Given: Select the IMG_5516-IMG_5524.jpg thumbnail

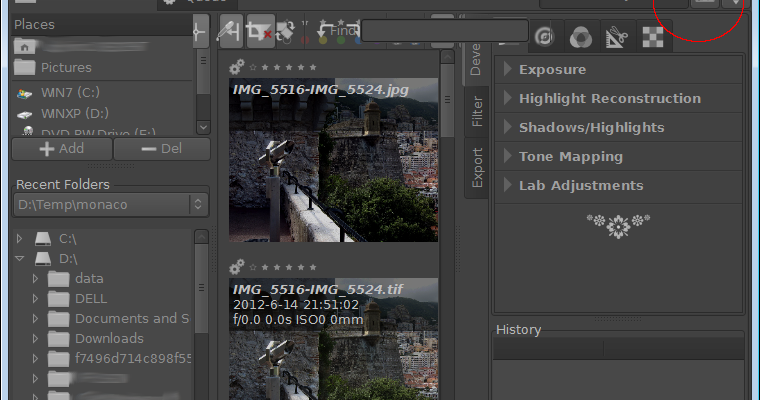Looking at the screenshot, I should click(x=333, y=160).
